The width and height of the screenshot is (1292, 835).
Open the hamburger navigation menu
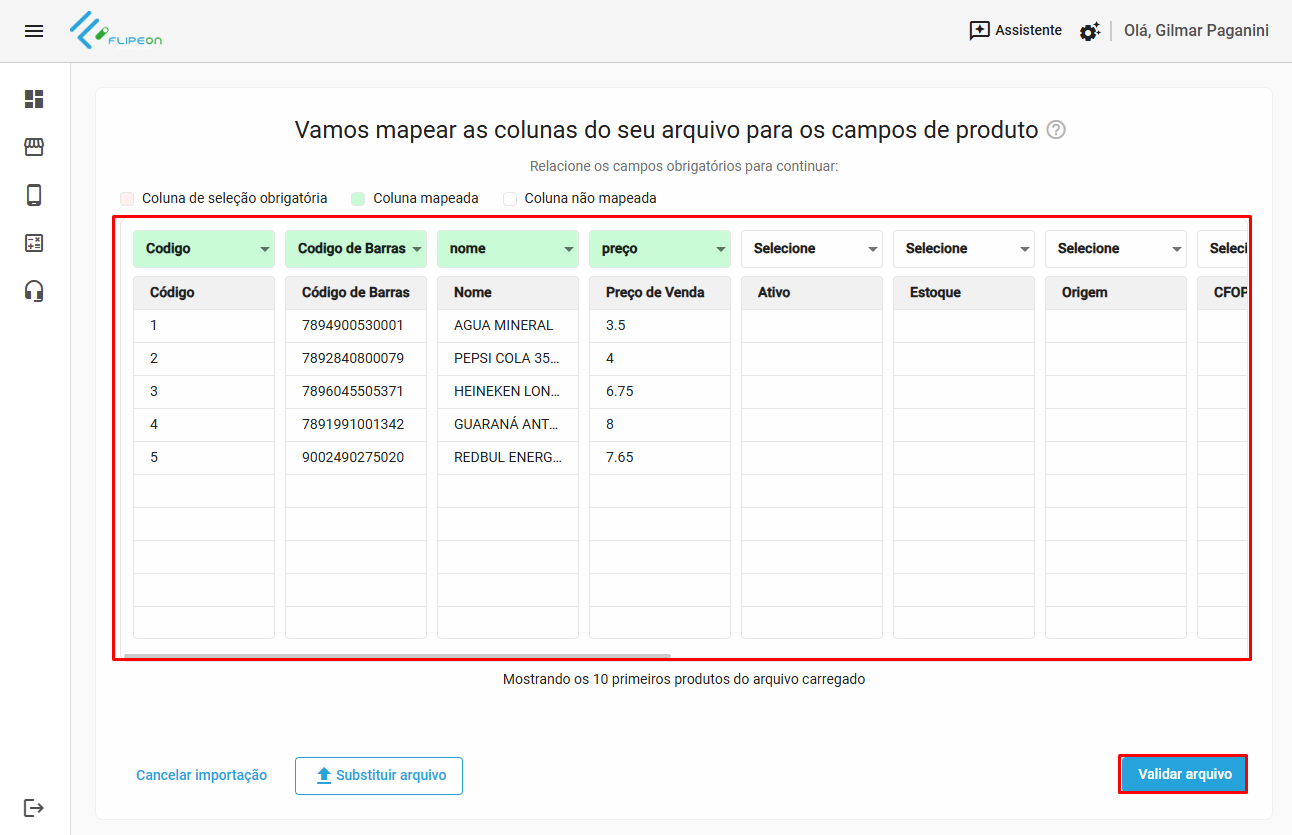(x=34, y=31)
